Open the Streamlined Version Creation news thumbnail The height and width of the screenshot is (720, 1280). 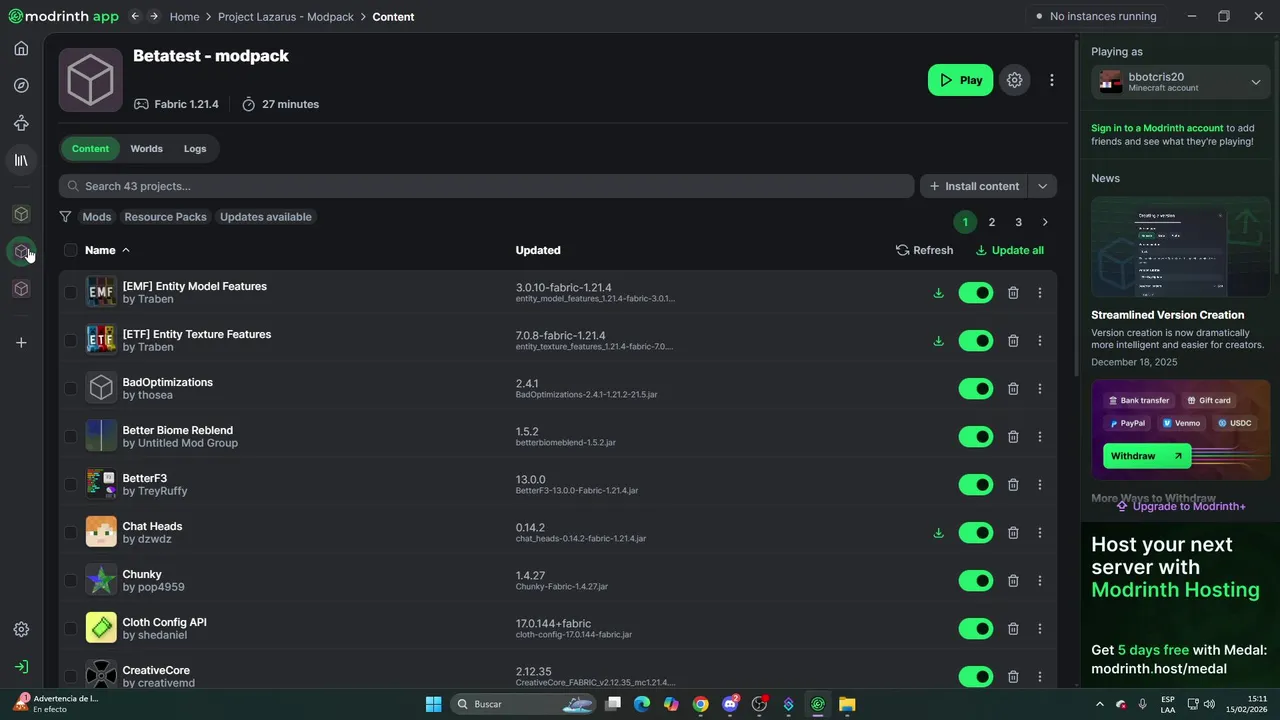tap(1180, 247)
